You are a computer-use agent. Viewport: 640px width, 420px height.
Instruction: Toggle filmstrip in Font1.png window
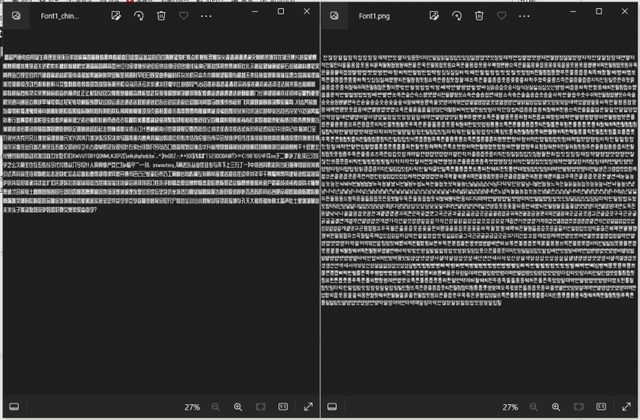click(332, 407)
